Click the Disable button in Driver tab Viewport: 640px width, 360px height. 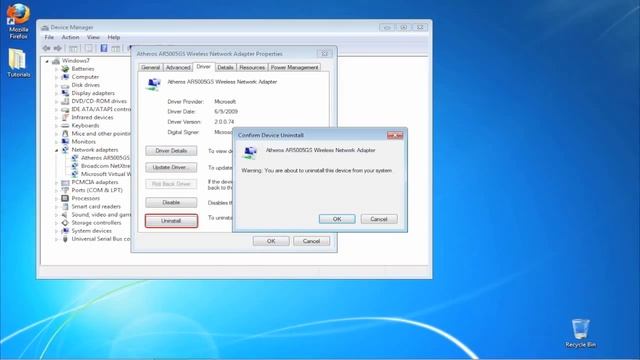click(x=171, y=202)
